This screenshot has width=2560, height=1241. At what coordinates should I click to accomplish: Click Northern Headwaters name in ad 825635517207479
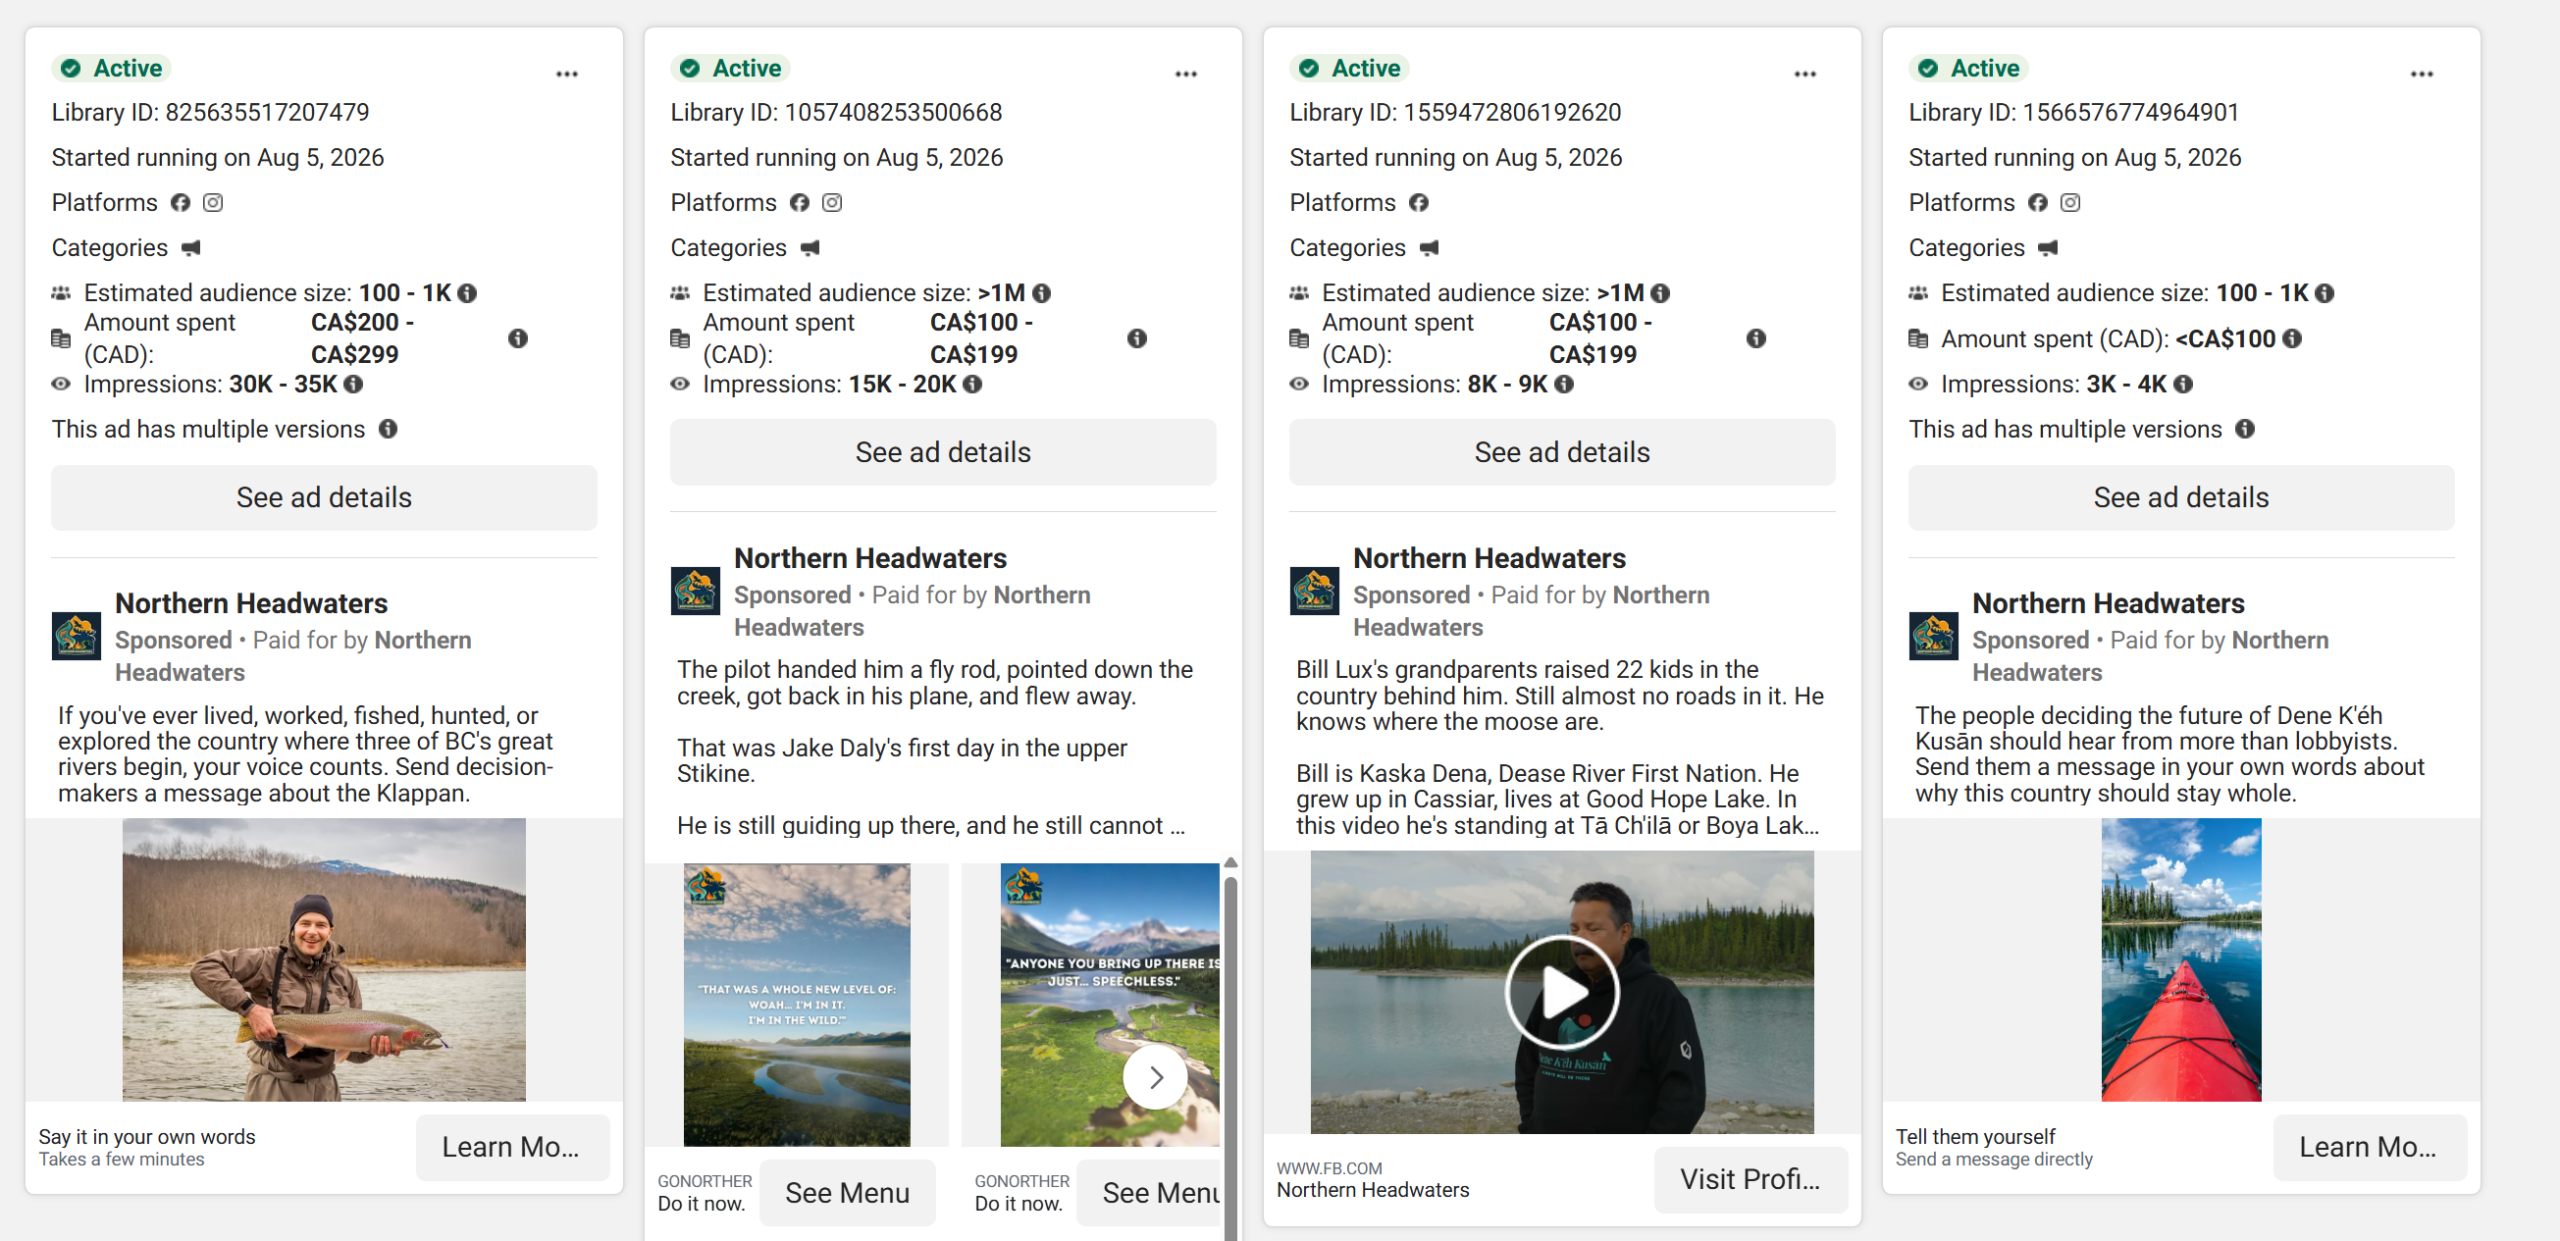[251, 603]
